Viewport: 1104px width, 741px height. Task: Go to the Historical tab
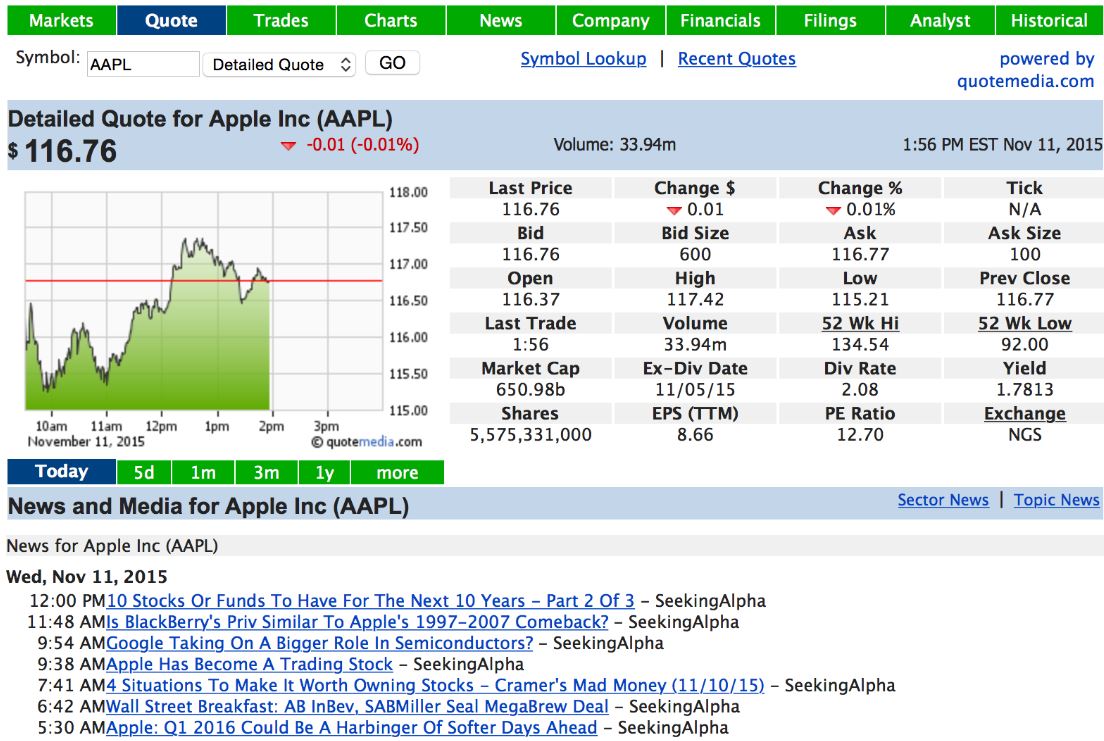[x=1049, y=20]
